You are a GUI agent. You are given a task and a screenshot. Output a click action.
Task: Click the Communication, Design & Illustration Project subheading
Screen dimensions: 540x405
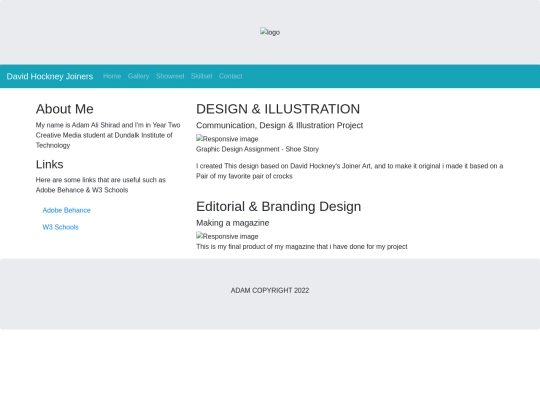pyautogui.click(x=279, y=125)
